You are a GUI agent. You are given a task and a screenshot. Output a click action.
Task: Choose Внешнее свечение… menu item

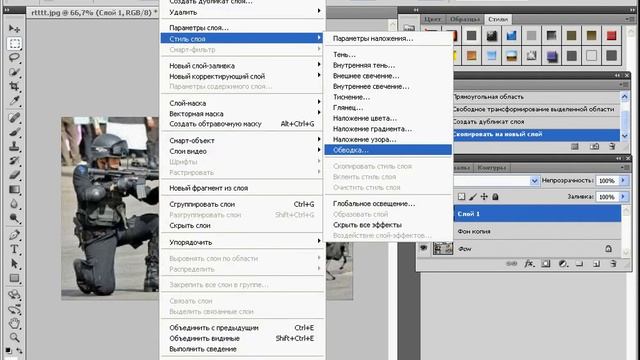pos(388,76)
